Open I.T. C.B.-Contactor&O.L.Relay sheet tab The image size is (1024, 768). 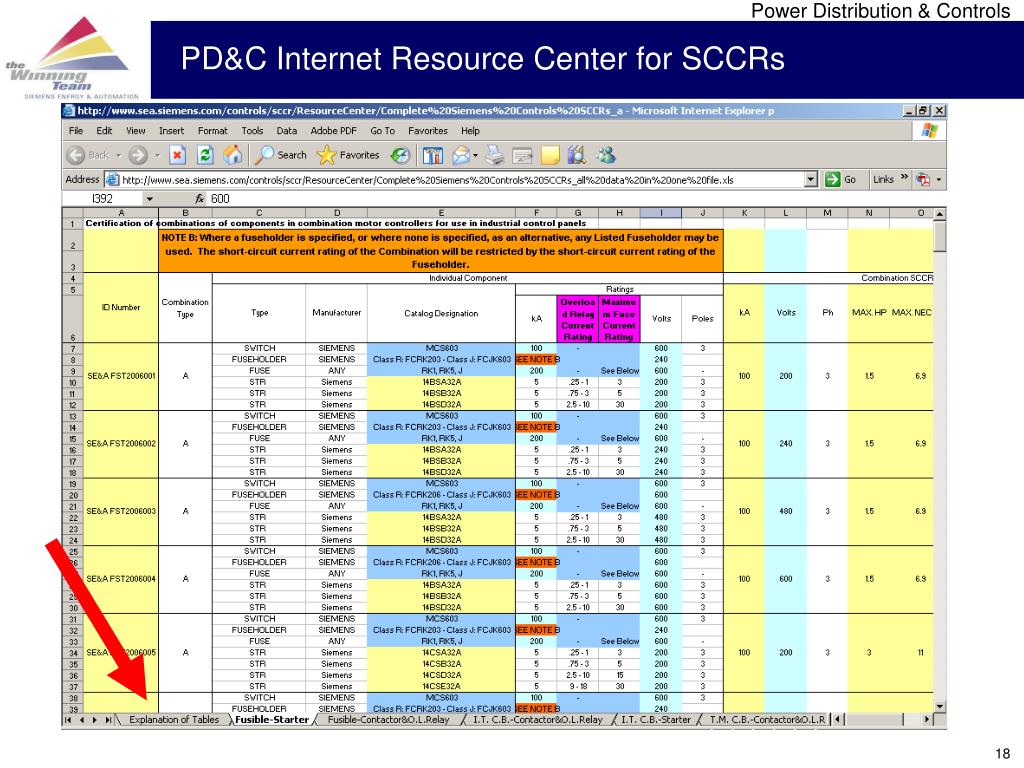(538, 720)
